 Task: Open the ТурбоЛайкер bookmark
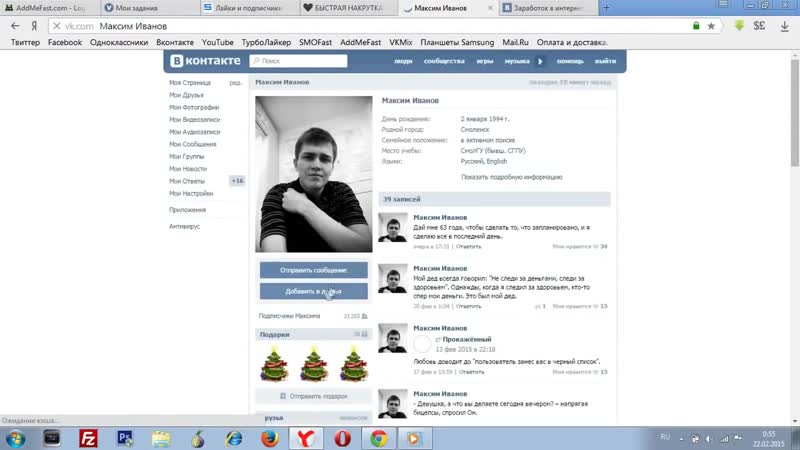[x=266, y=42]
